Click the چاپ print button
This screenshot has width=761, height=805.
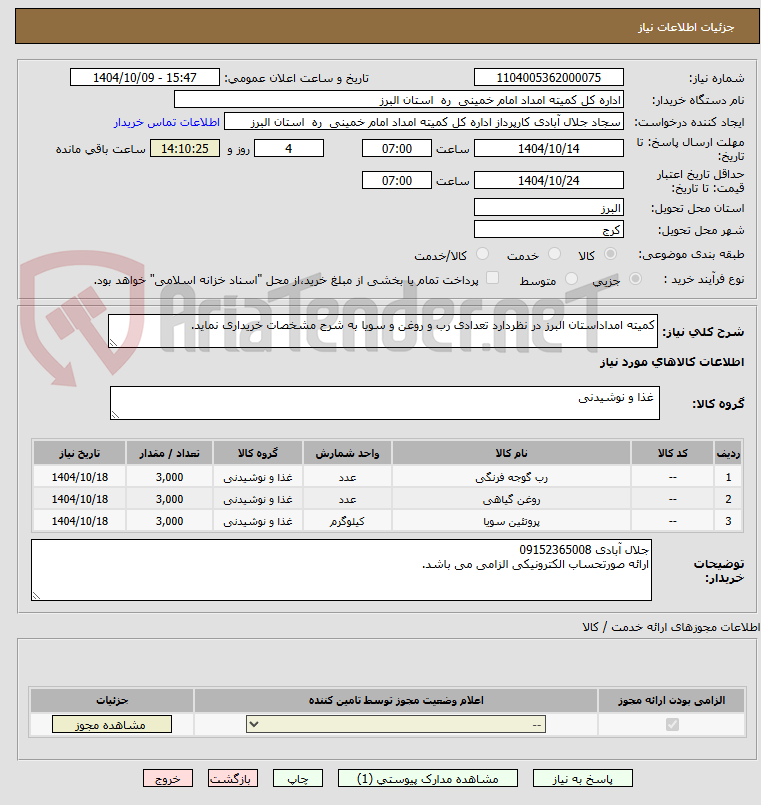[298, 778]
